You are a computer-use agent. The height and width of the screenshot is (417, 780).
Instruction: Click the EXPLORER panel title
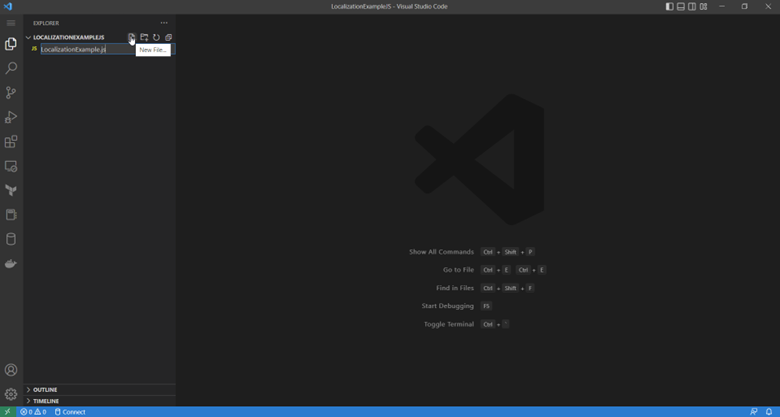pos(46,23)
